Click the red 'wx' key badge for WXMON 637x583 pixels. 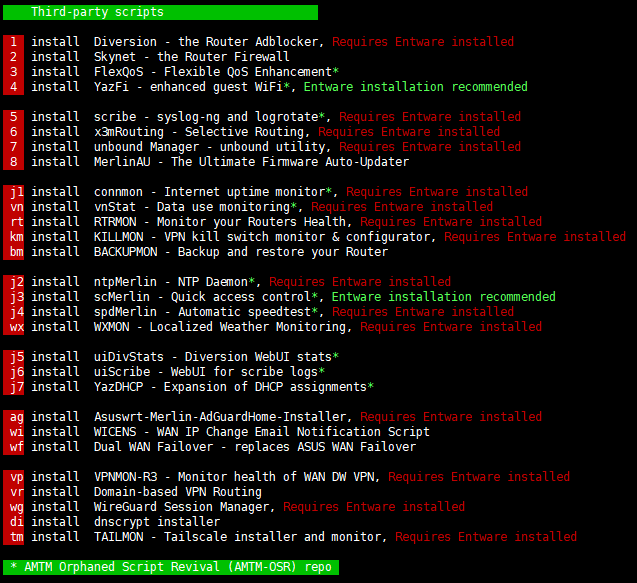point(16,327)
